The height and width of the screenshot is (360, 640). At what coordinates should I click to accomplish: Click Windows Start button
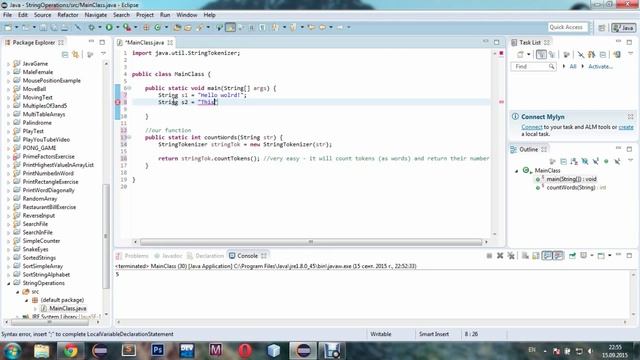tap(12, 351)
